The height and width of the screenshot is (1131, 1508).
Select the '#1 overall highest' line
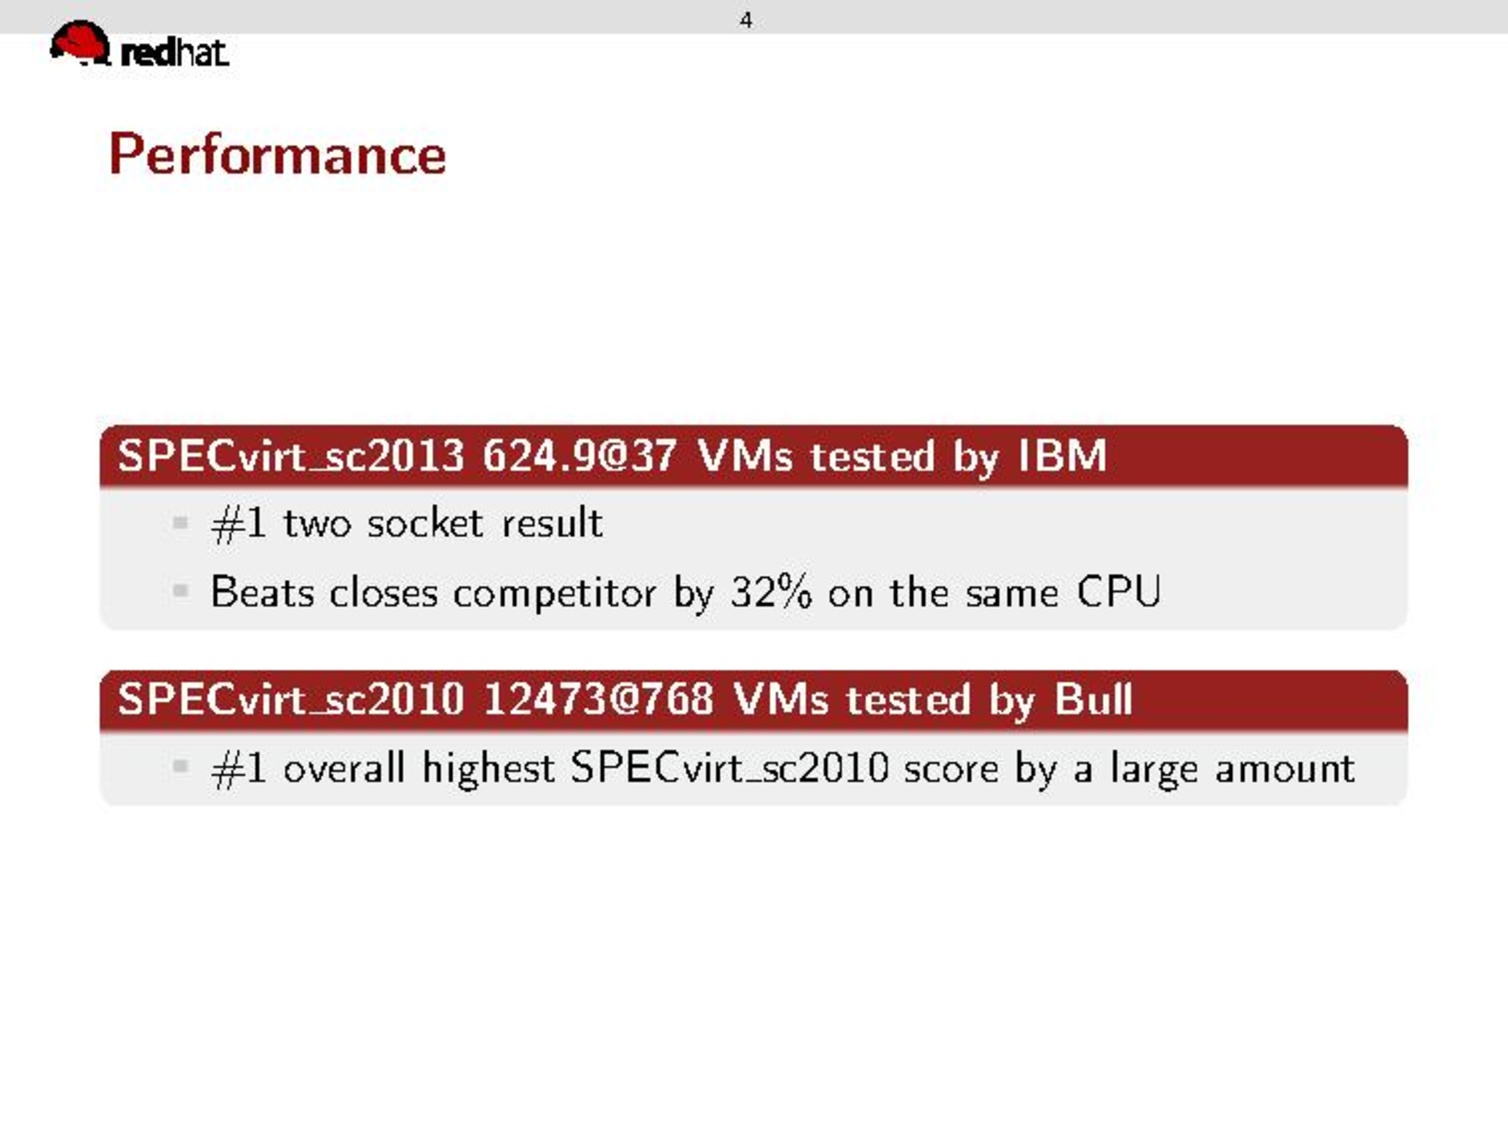click(782, 768)
